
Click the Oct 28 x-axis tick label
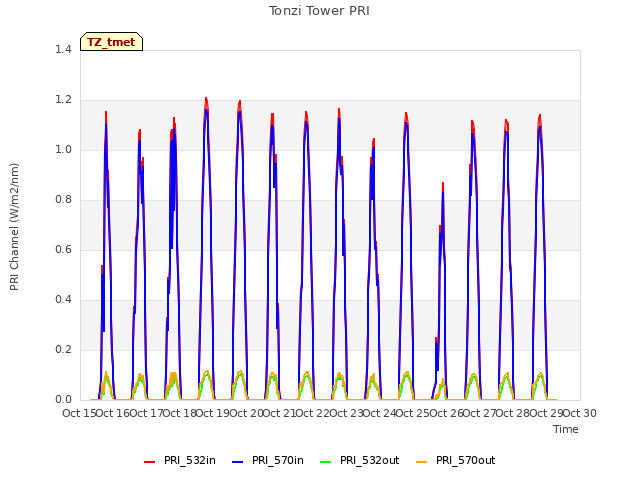[x=513, y=413]
